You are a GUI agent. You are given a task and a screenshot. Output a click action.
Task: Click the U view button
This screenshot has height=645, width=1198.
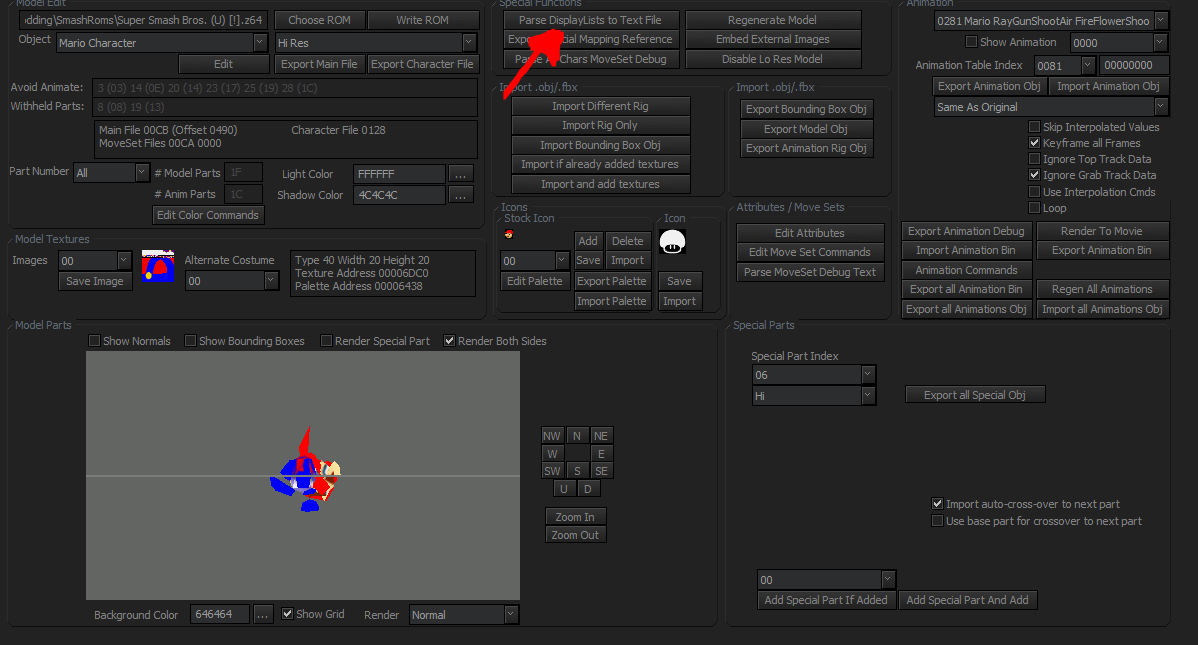pyautogui.click(x=564, y=489)
